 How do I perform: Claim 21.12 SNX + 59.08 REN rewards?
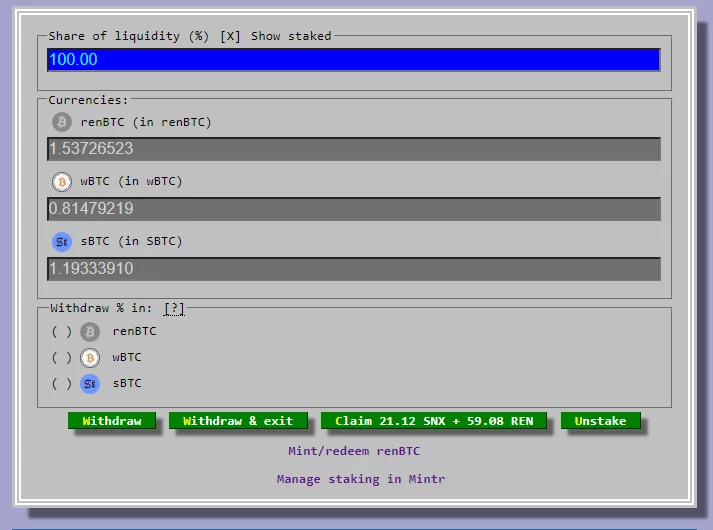pos(434,421)
